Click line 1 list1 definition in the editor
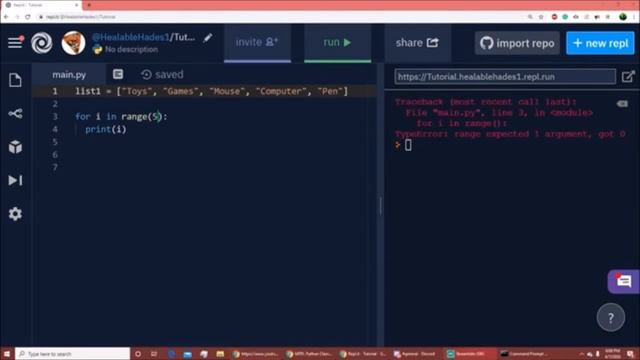The image size is (640, 360). pos(211,91)
